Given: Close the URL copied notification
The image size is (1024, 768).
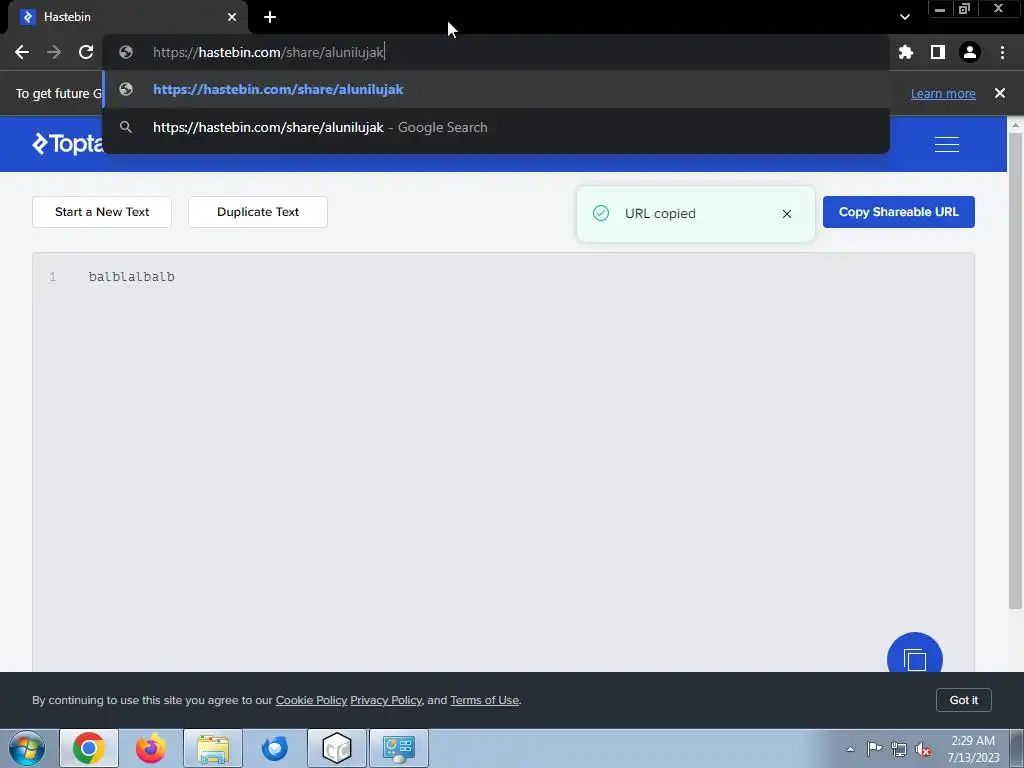Looking at the screenshot, I should pos(786,214).
